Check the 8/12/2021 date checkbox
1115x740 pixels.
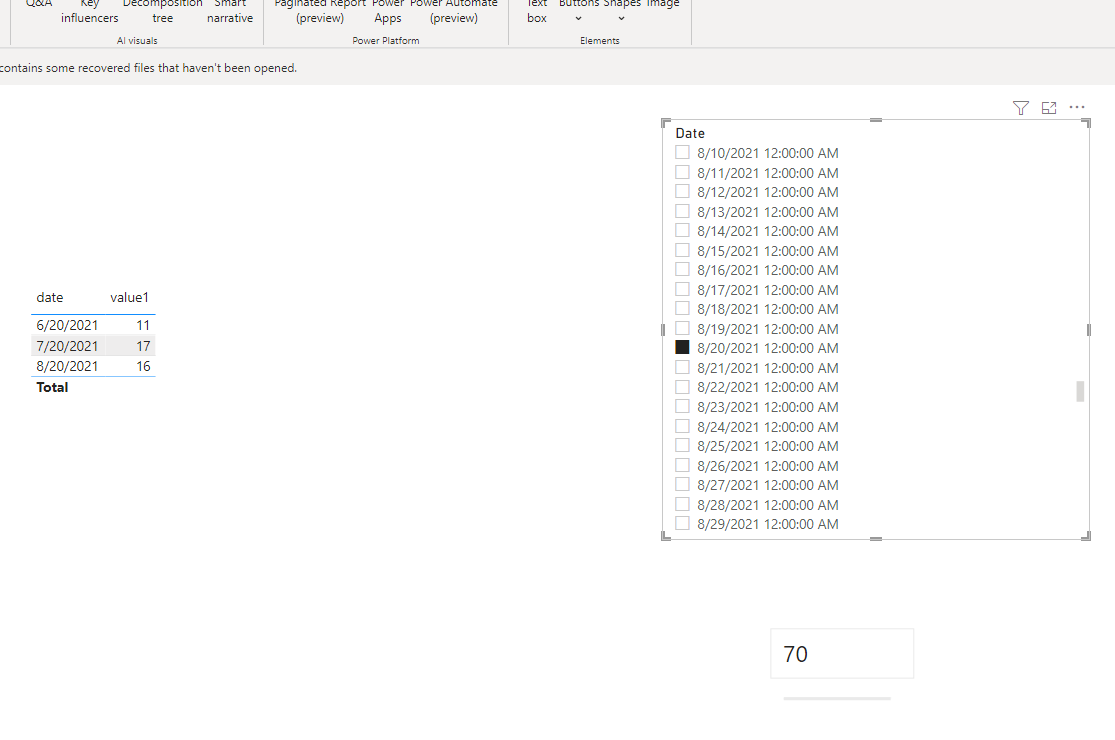(682, 191)
